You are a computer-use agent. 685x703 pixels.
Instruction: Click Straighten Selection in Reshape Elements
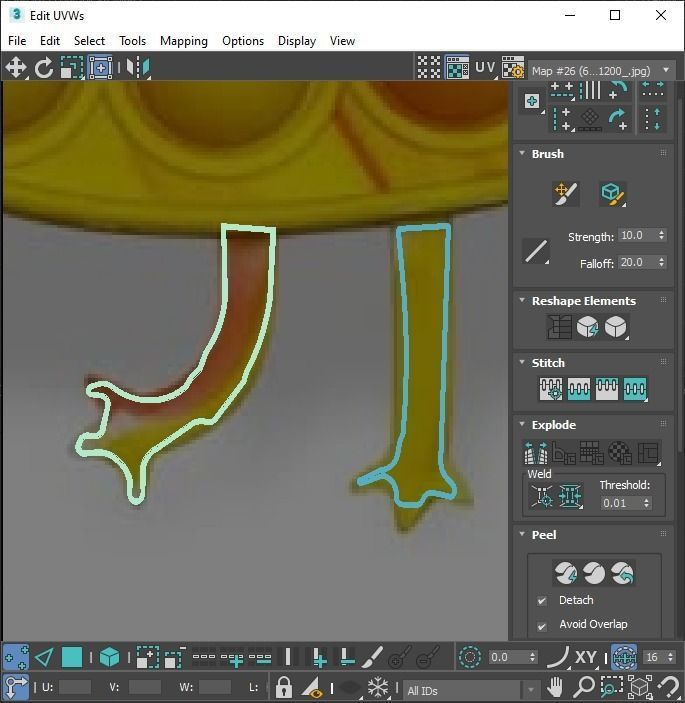tap(559, 326)
